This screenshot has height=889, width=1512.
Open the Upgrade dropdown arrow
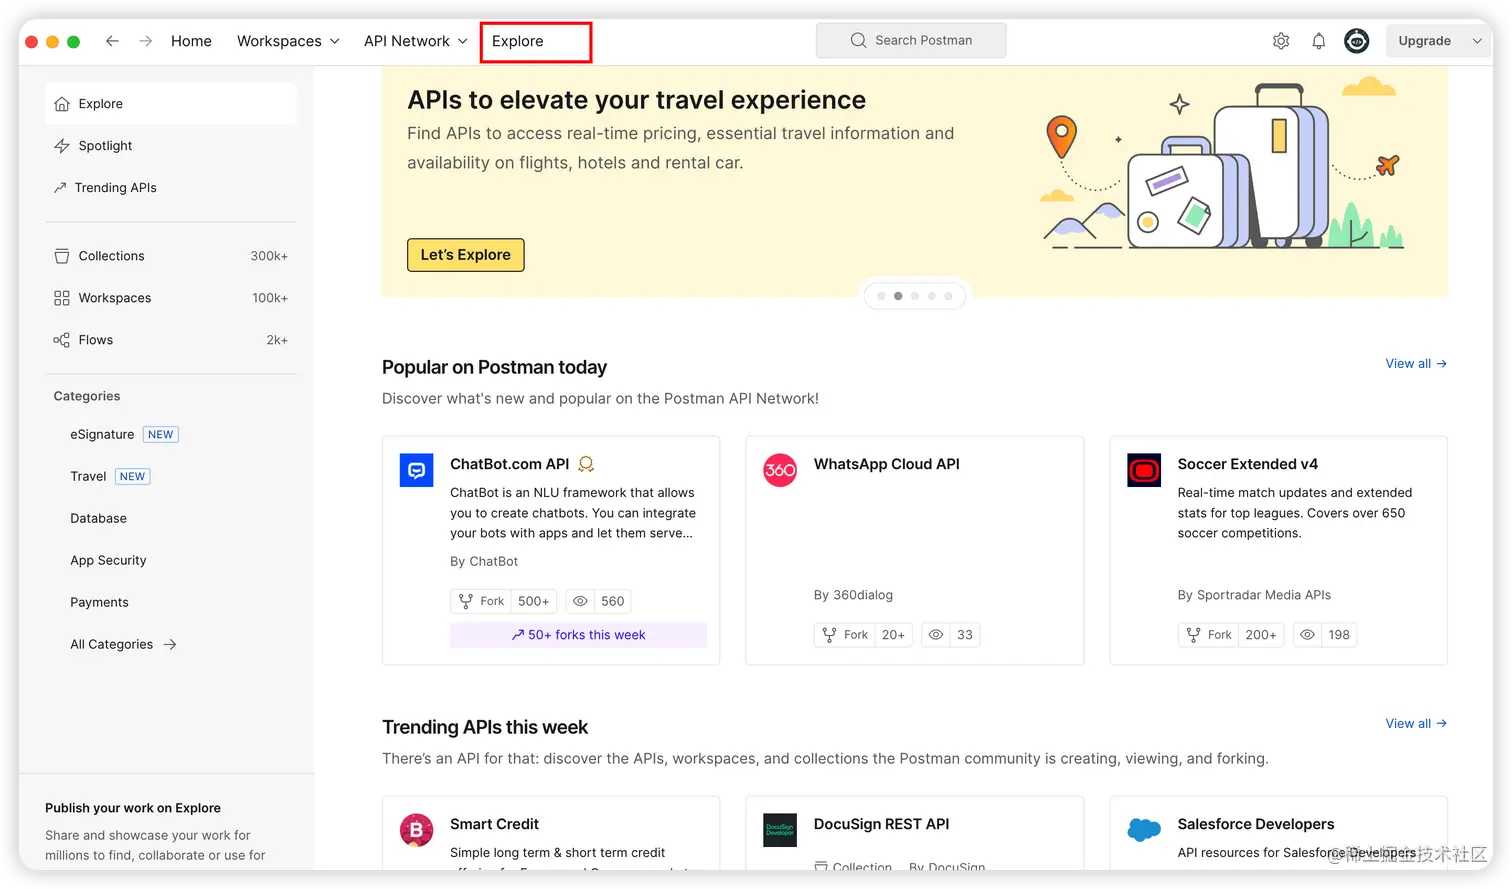click(1477, 41)
